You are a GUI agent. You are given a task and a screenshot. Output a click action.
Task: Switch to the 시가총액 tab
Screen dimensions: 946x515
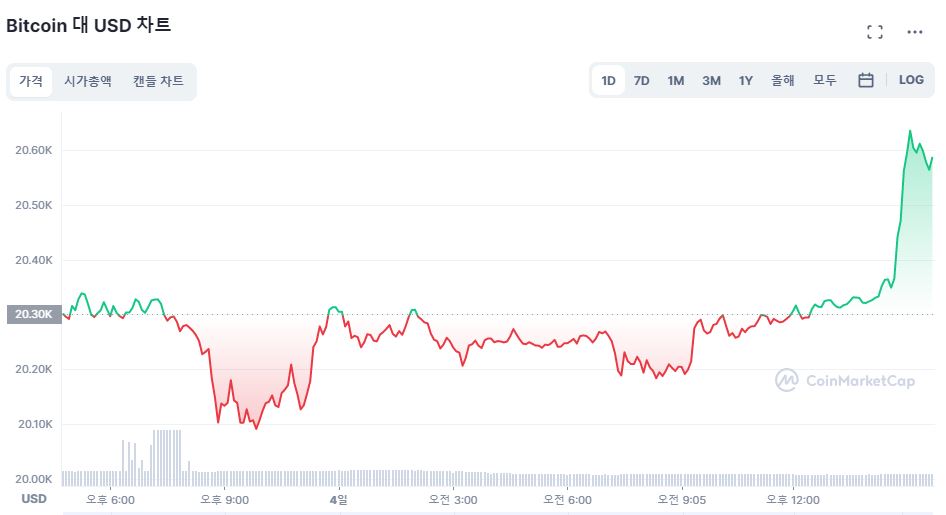point(88,81)
